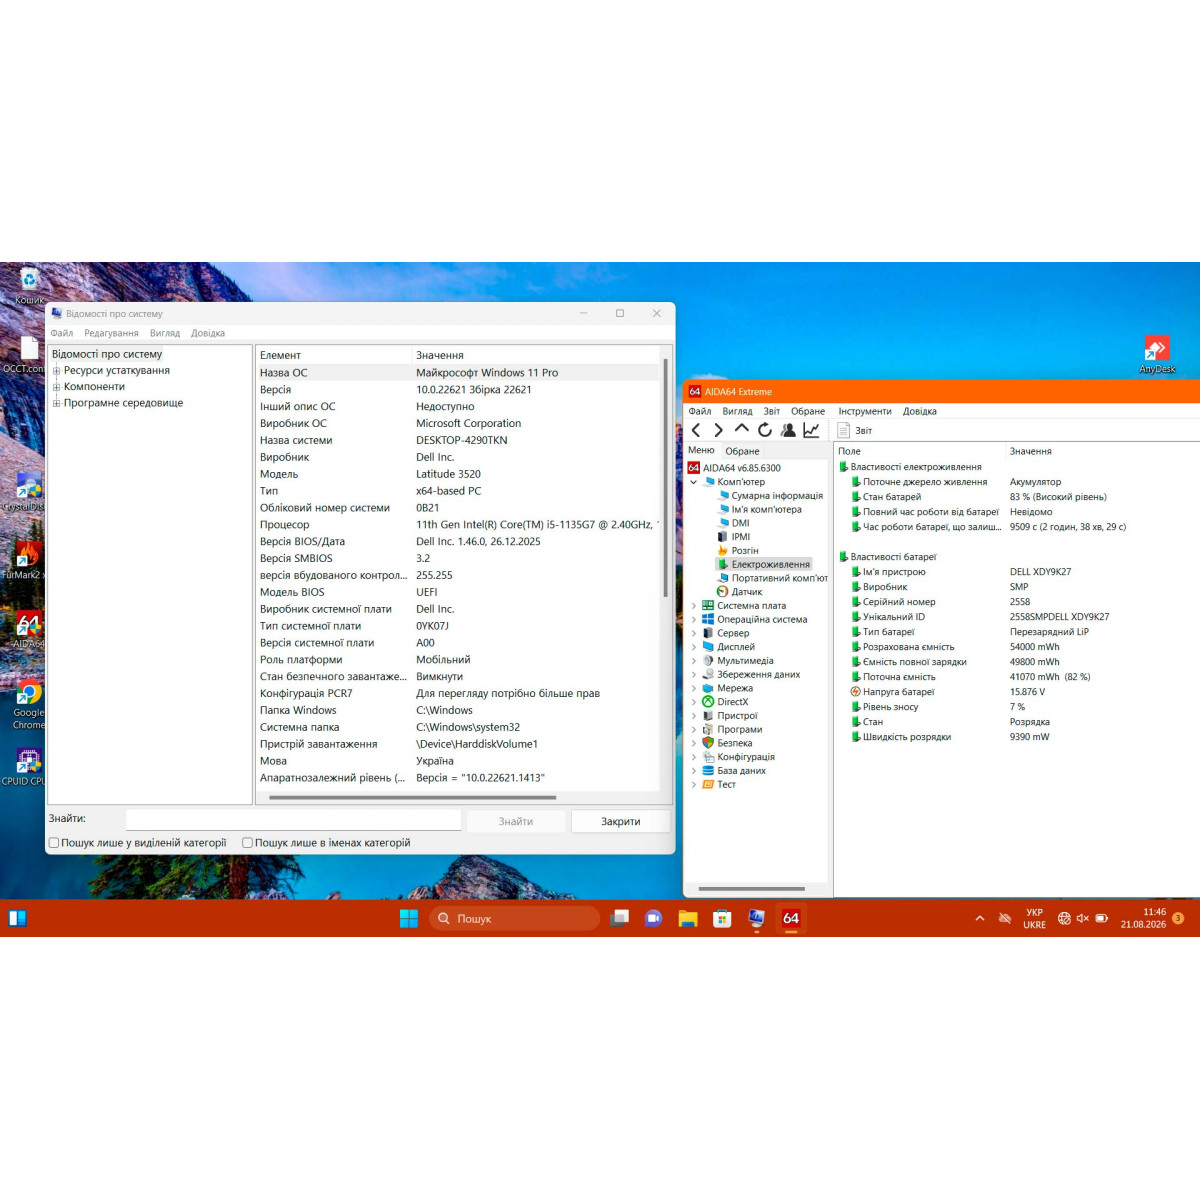Open the widgets button on the taskbar
Screen dimensions: 1200x1200
[x=18, y=918]
